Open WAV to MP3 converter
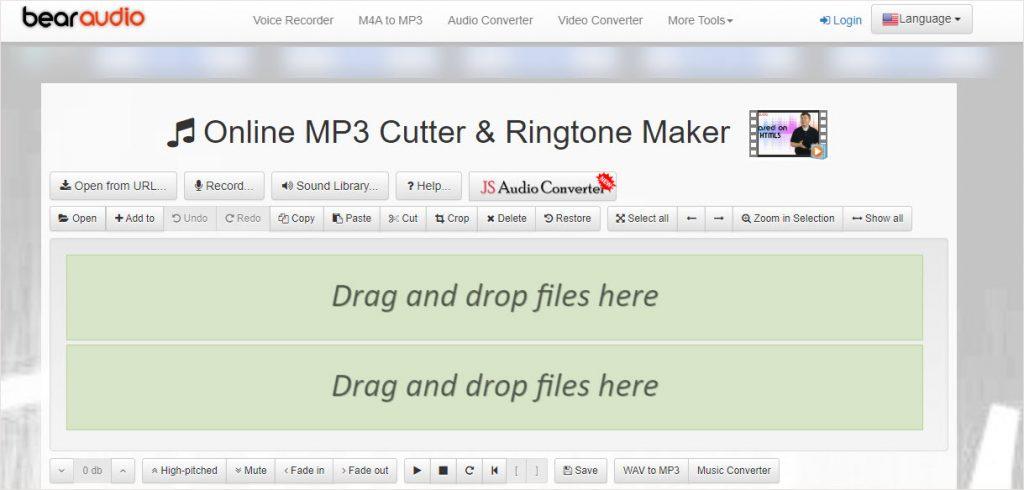Image resolution: width=1024 pixels, height=490 pixels. [651, 470]
